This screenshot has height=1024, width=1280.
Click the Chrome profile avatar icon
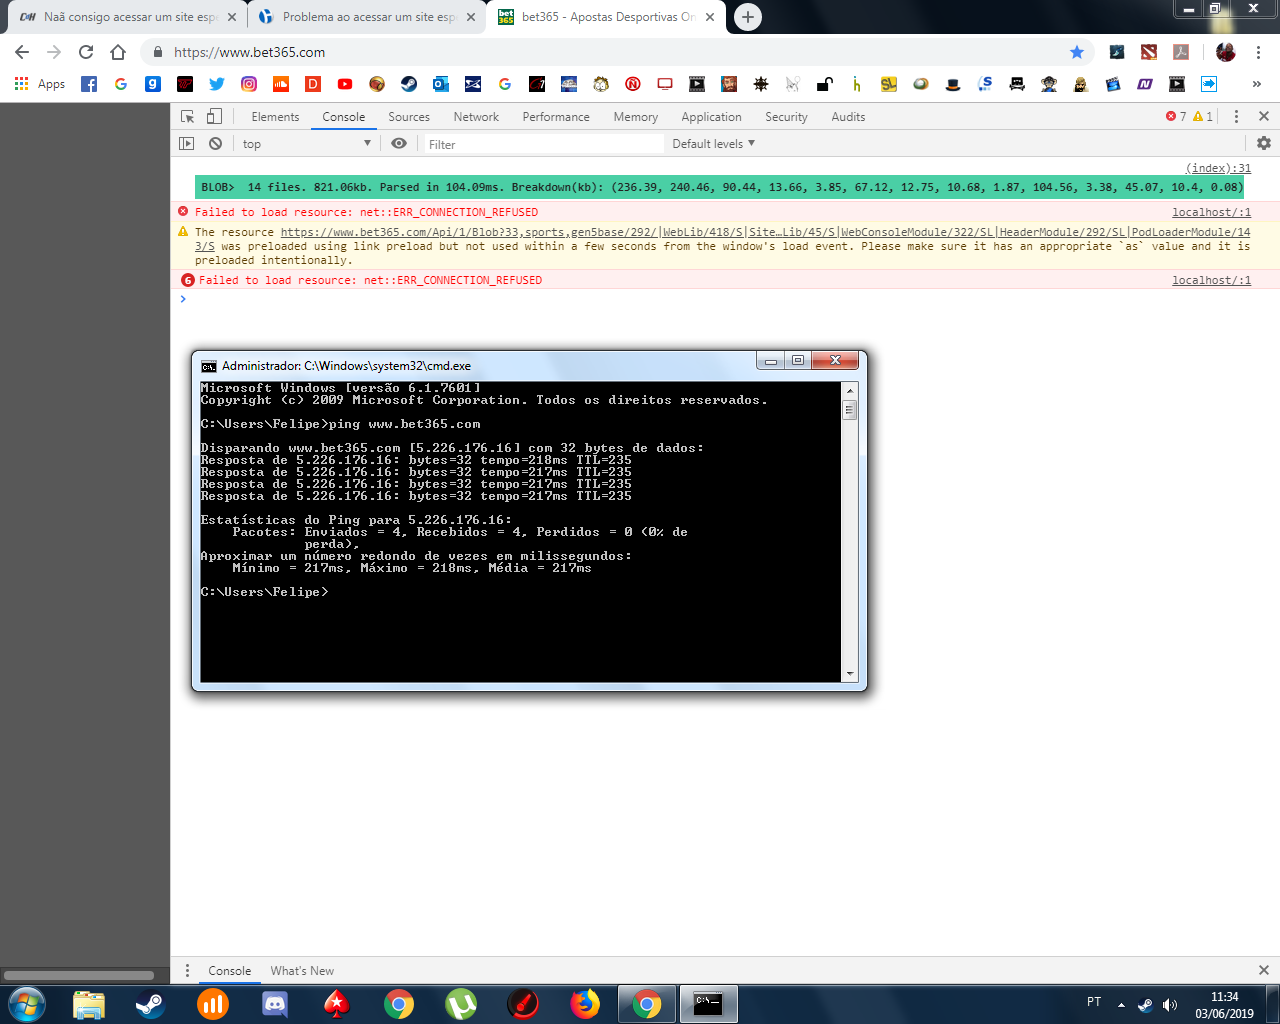pos(1226,52)
